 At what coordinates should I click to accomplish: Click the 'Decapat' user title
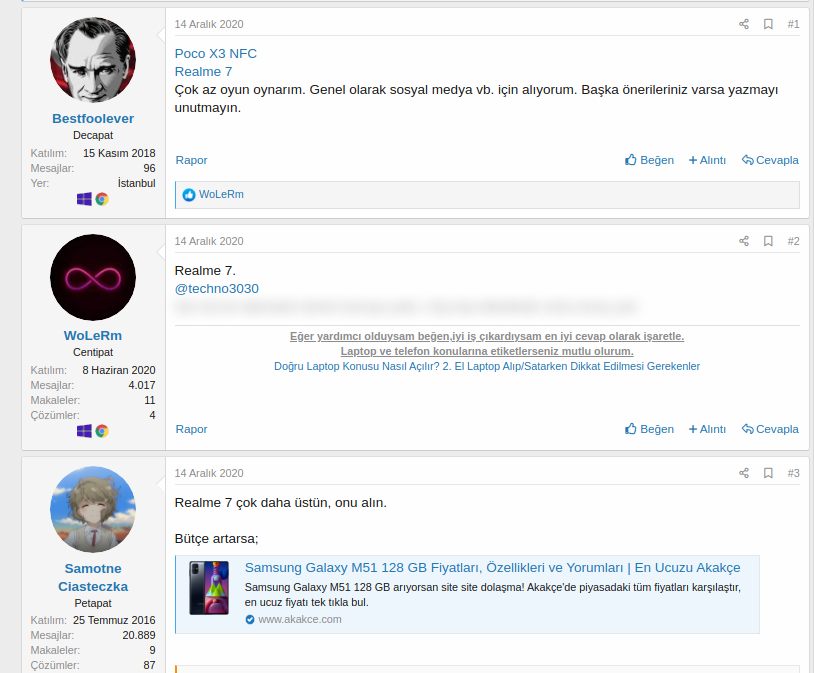[93, 135]
